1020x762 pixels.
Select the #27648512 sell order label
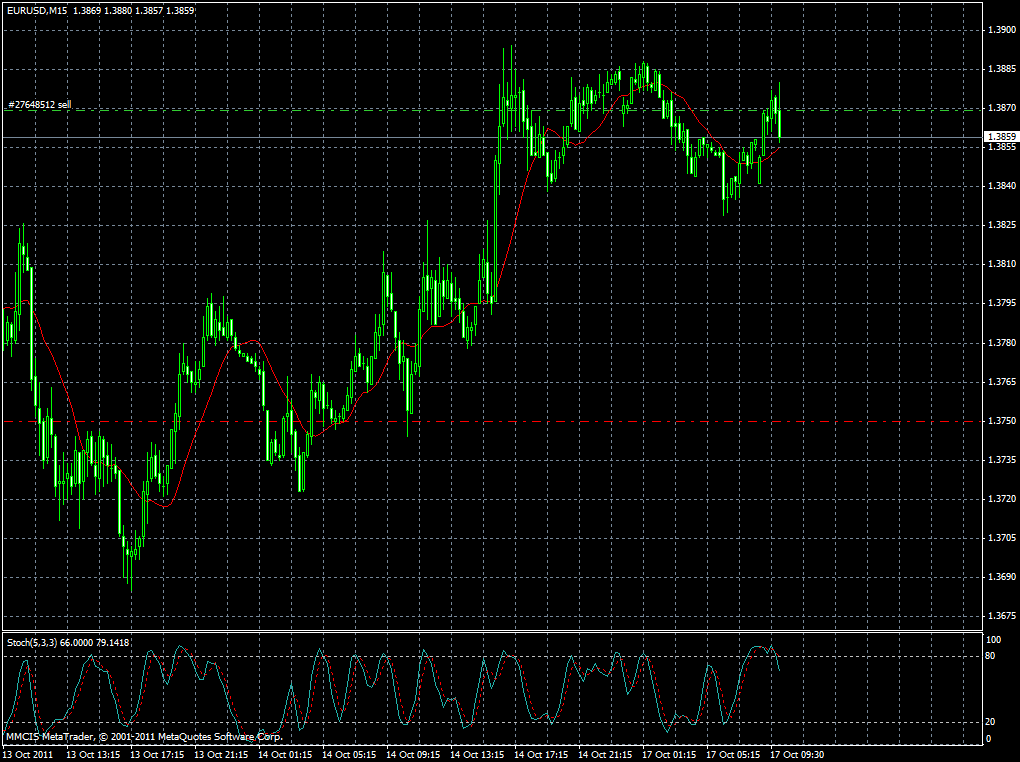[x=40, y=104]
